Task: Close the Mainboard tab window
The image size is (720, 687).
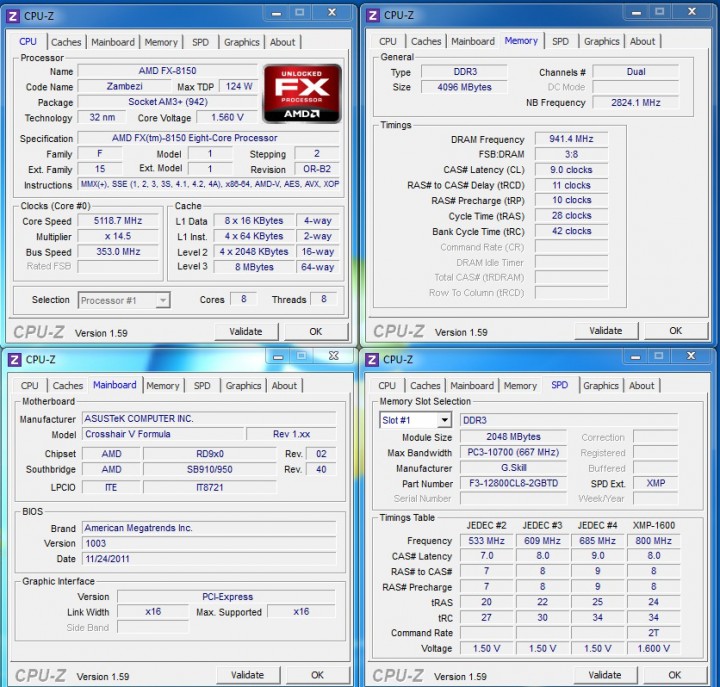Action: click(x=334, y=356)
